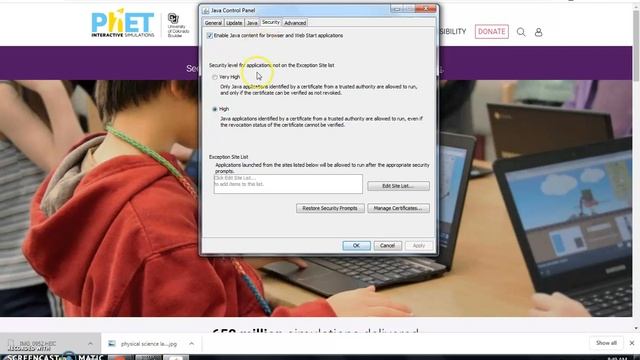Switch to the Update tab

click(x=234, y=23)
